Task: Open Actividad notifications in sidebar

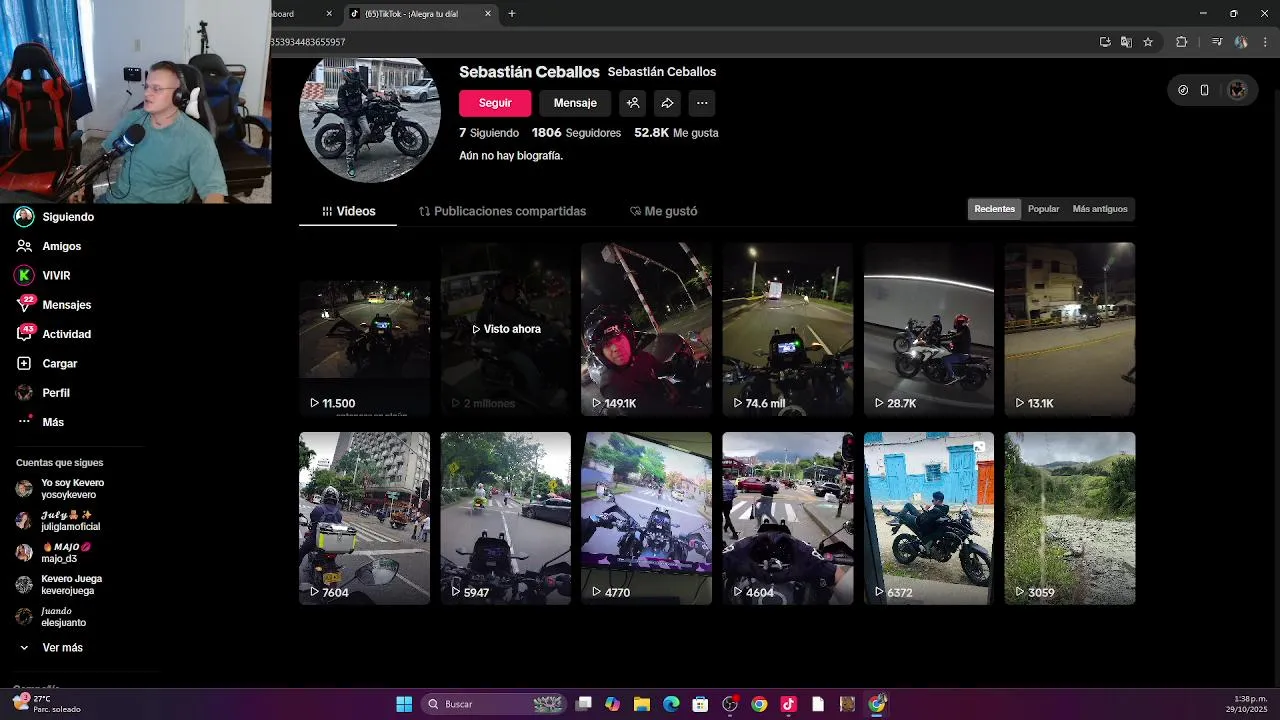Action: pyautogui.click(x=53, y=334)
